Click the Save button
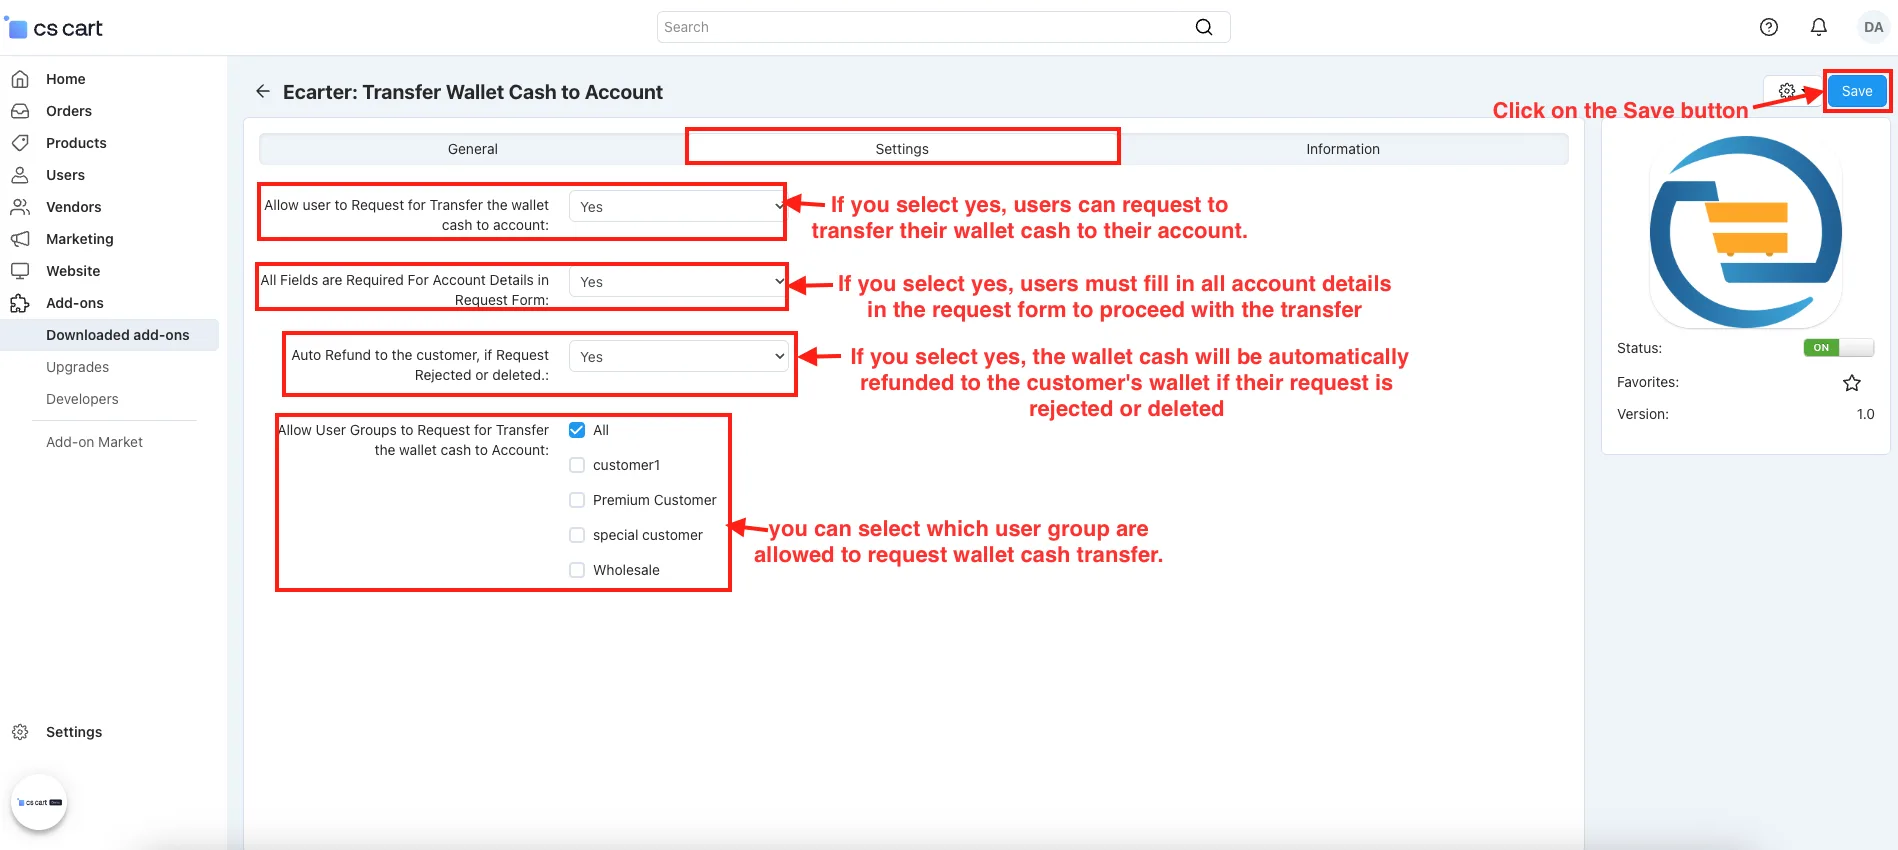 (1857, 91)
